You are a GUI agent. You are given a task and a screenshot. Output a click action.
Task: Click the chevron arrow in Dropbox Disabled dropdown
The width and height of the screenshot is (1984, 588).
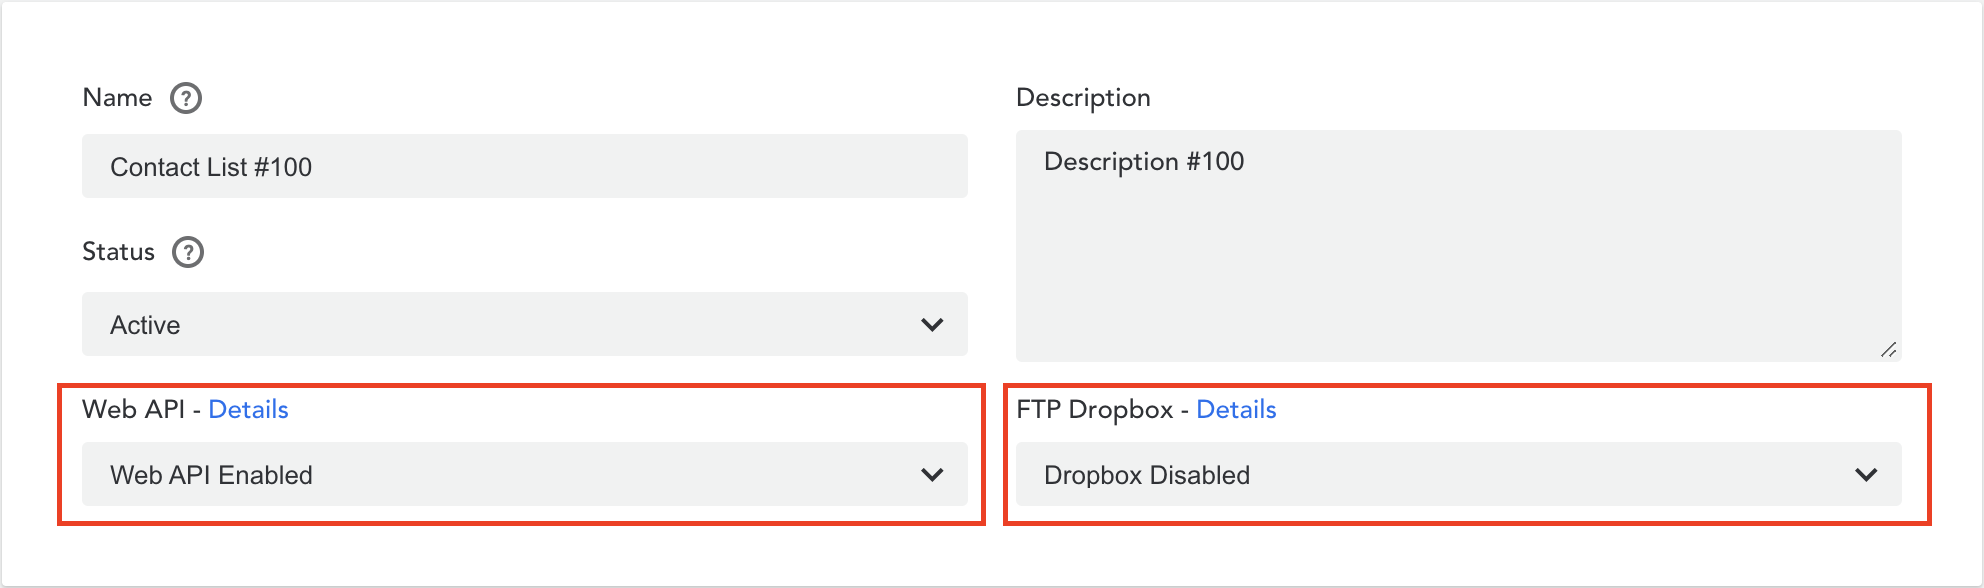(x=1866, y=475)
